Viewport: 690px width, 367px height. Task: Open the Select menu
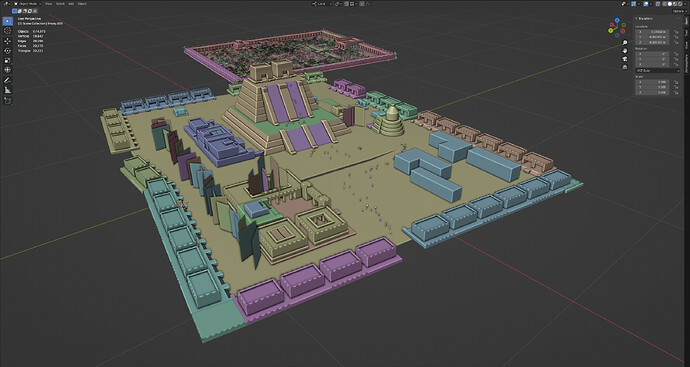click(60, 4)
